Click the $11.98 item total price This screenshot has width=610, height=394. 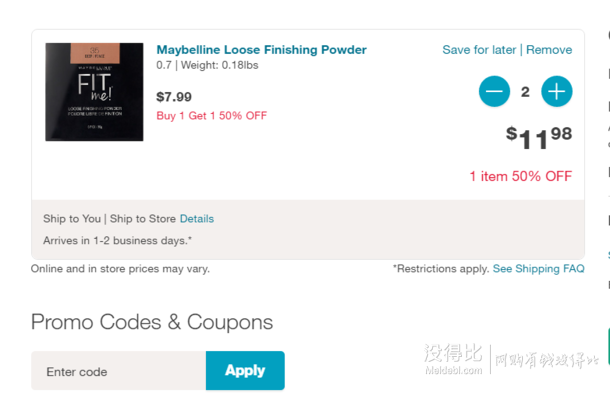[539, 138]
